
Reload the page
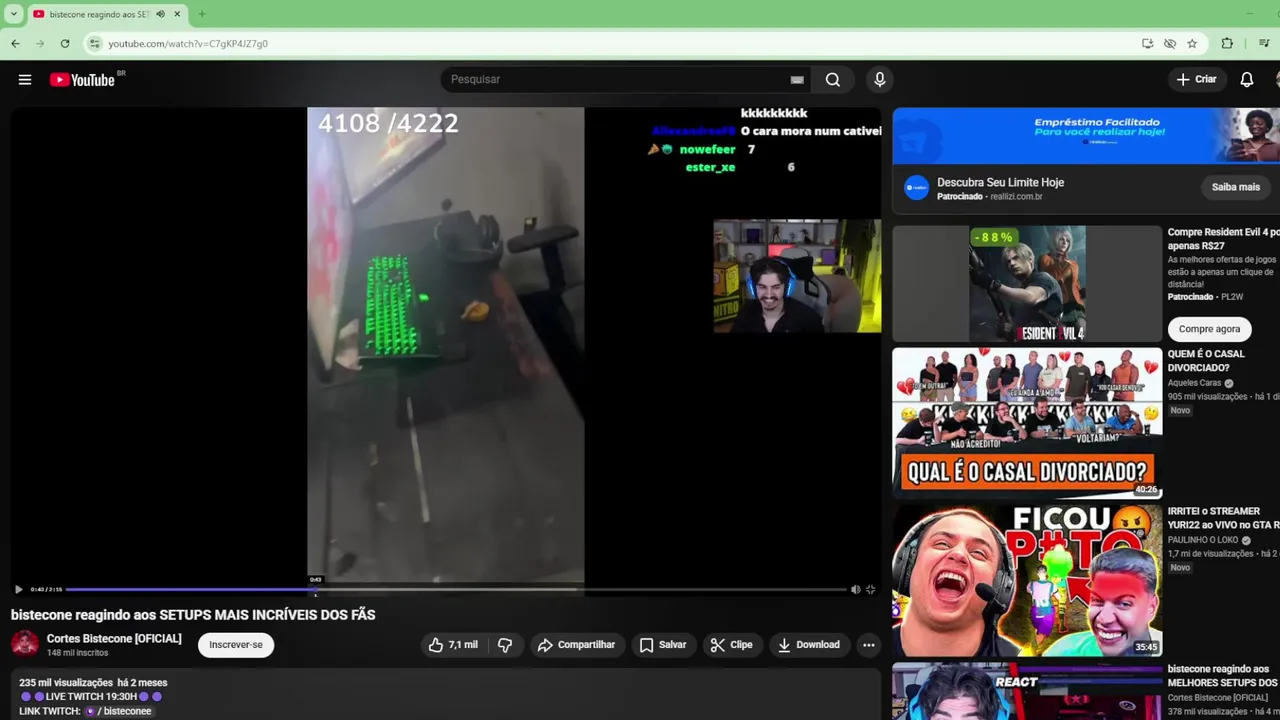[65, 43]
